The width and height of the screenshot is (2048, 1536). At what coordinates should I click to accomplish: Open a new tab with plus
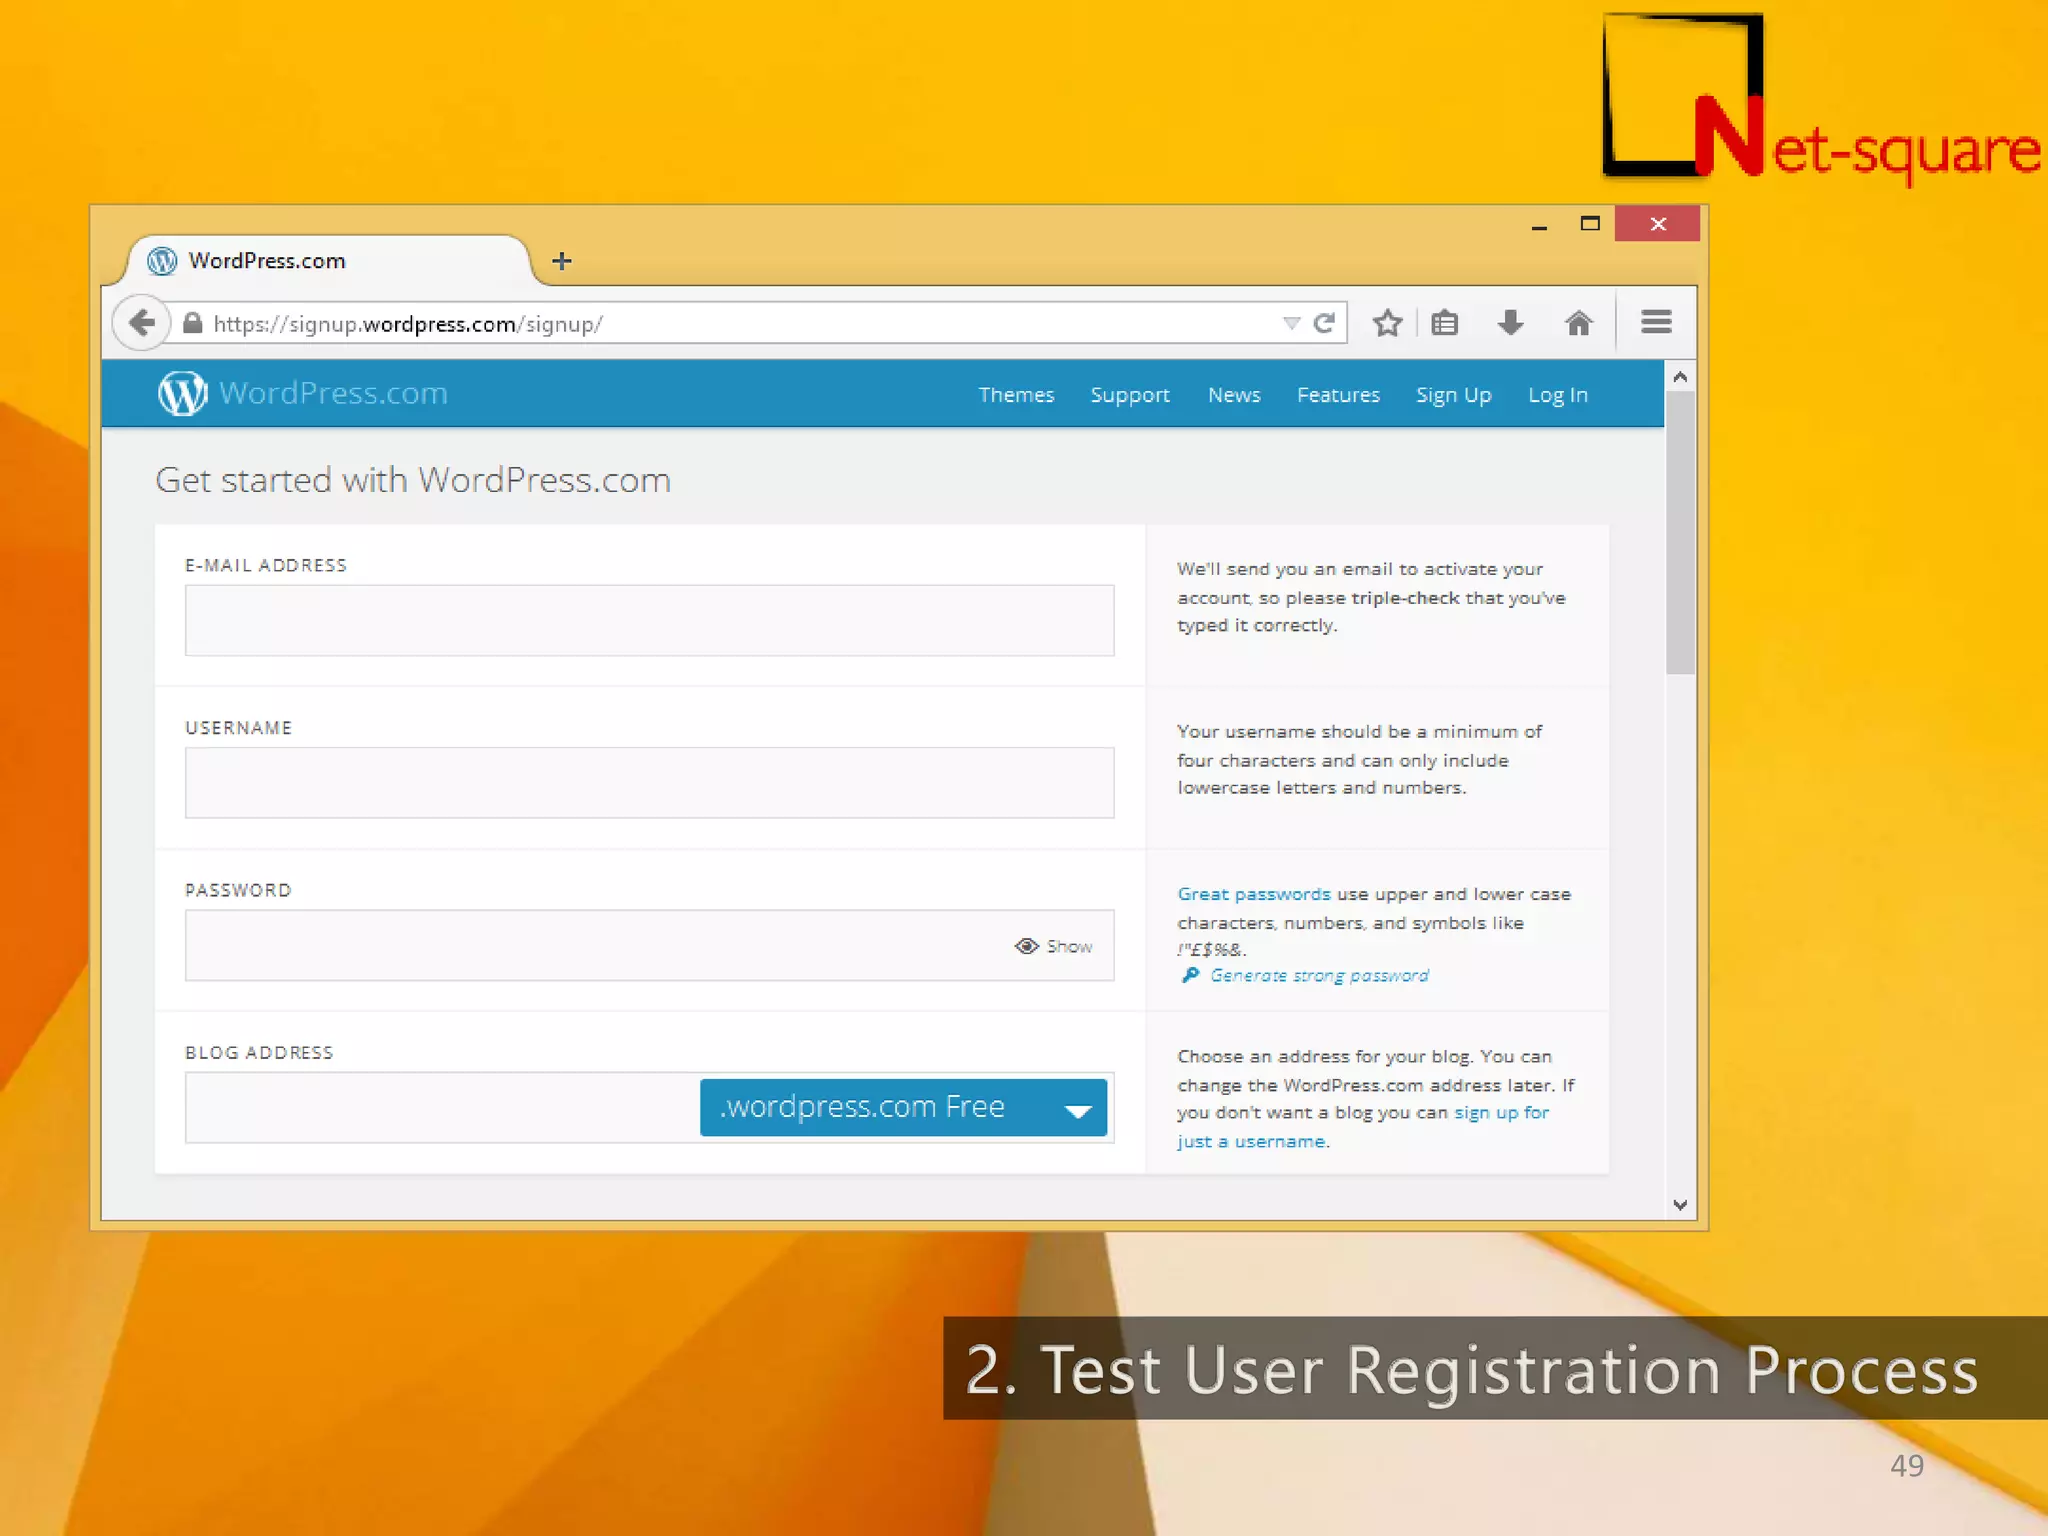point(562,261)
